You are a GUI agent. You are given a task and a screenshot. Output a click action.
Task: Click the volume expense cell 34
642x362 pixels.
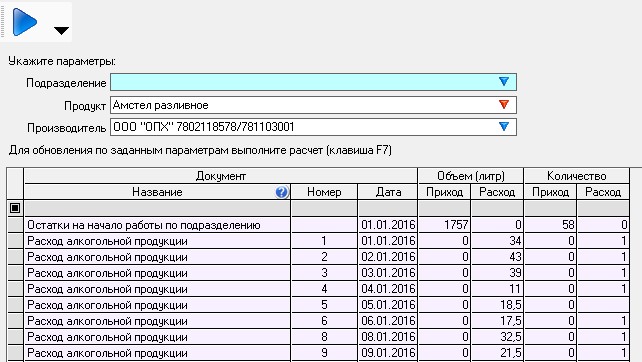[x=497, y=241]
